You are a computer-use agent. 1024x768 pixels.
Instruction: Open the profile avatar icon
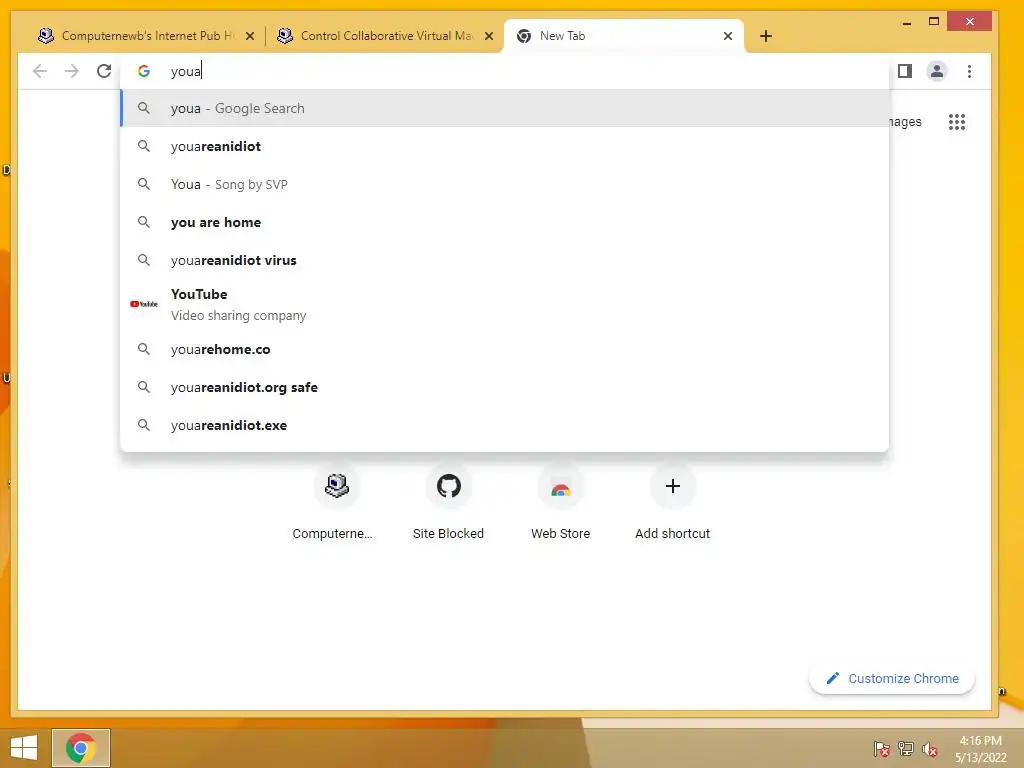936,71
